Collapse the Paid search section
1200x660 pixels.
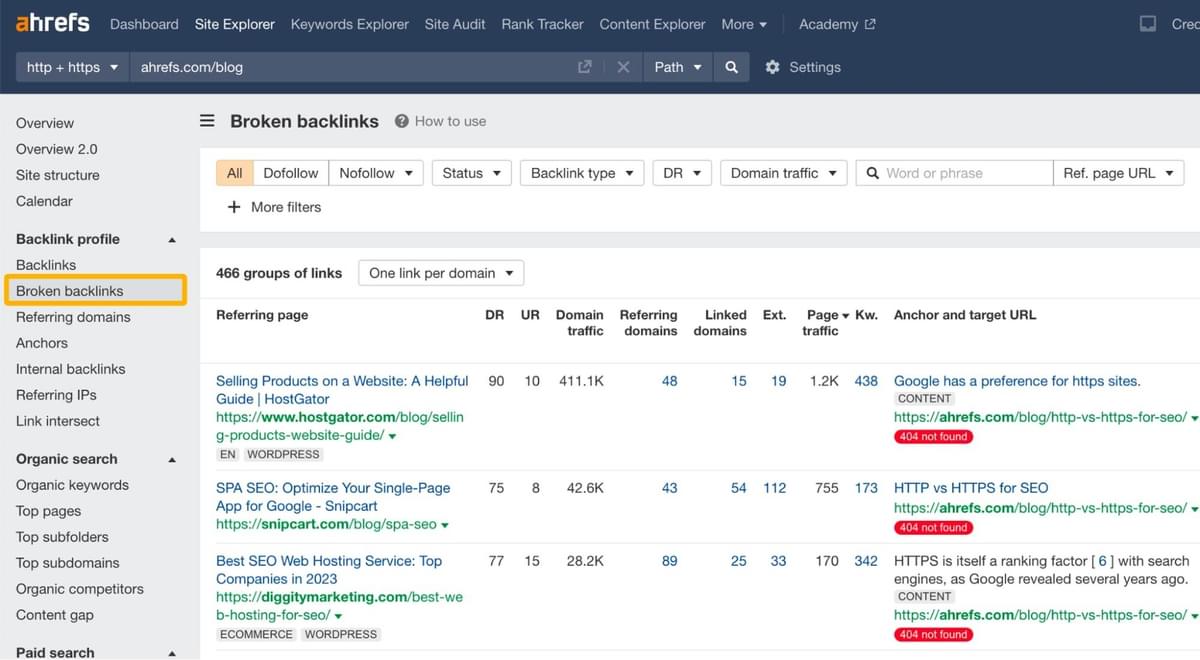[172, 654]
